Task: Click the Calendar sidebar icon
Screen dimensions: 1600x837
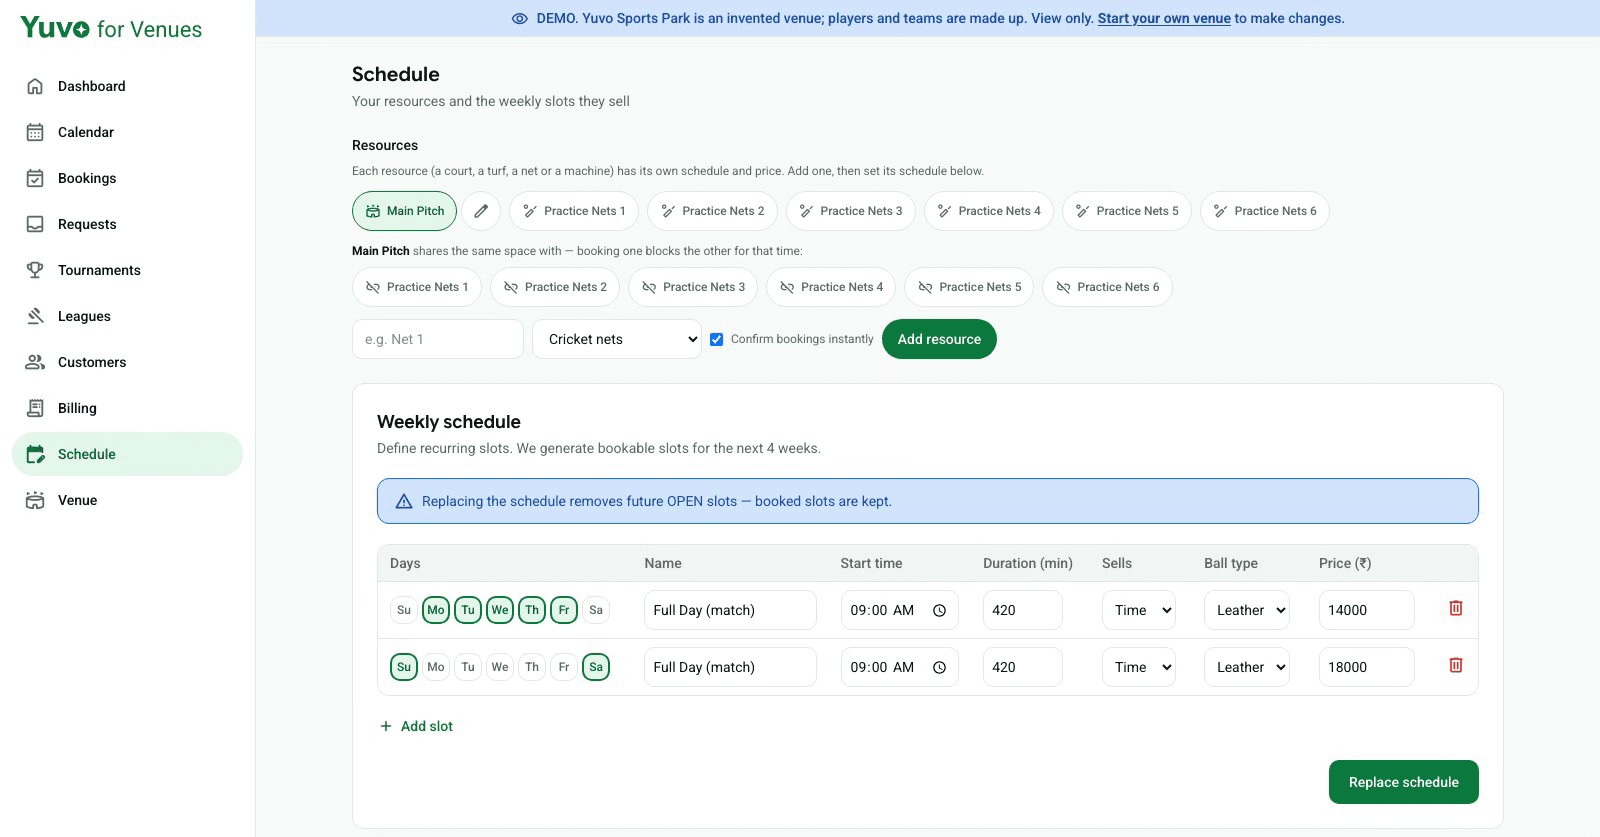Action: coord(35,132)
